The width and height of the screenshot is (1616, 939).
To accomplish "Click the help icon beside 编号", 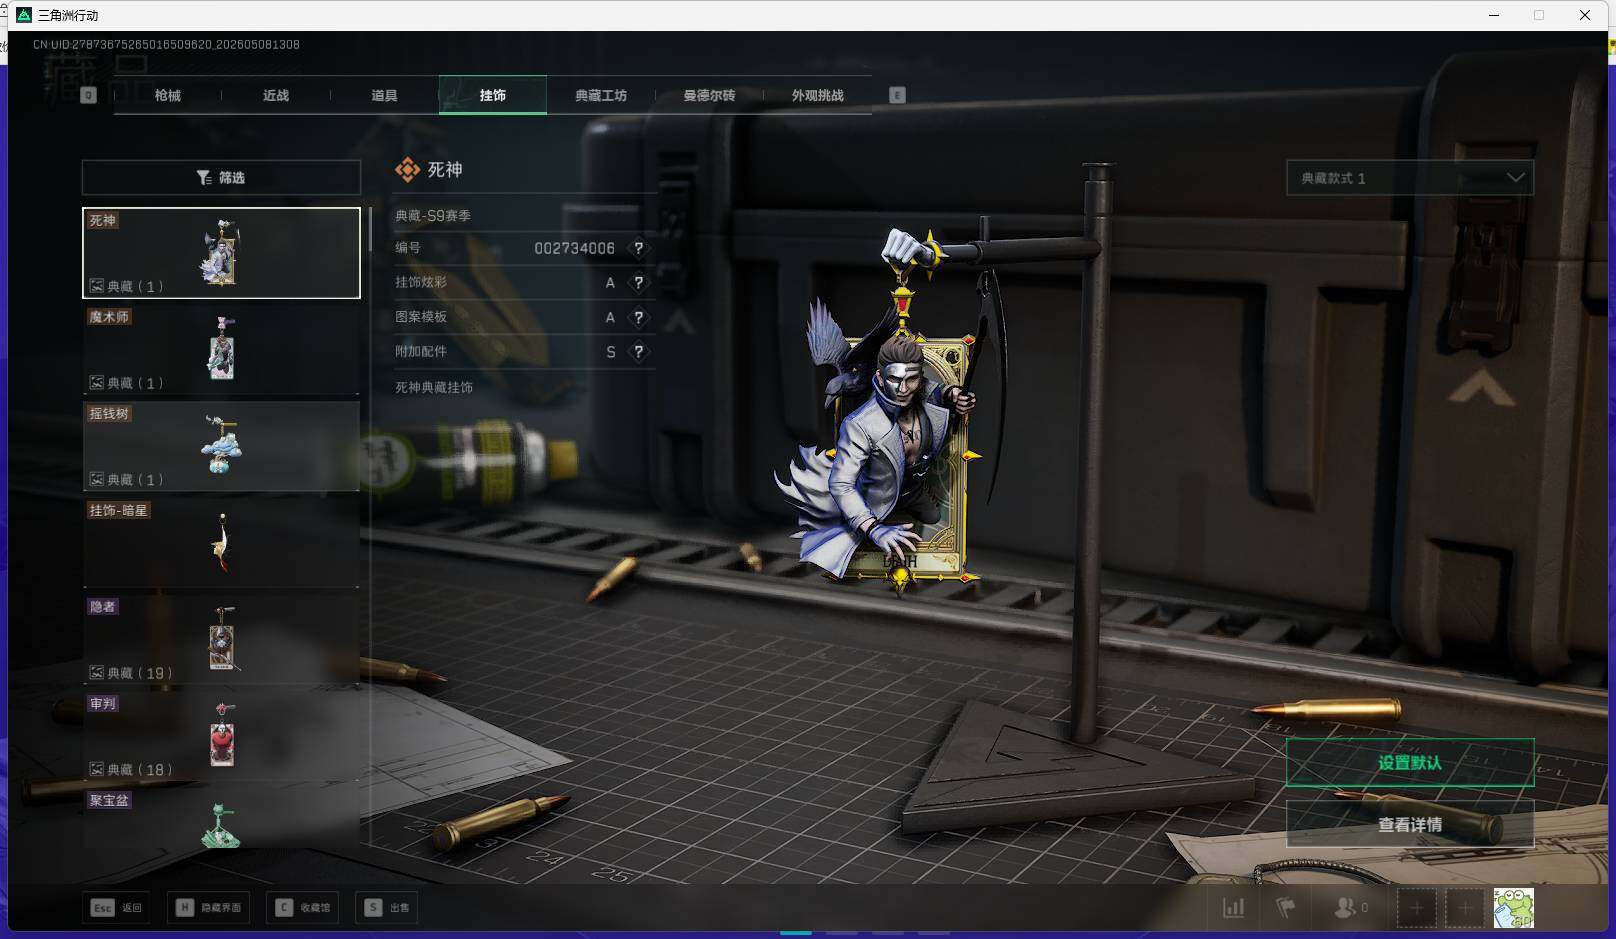I will [x=638, y=248].
